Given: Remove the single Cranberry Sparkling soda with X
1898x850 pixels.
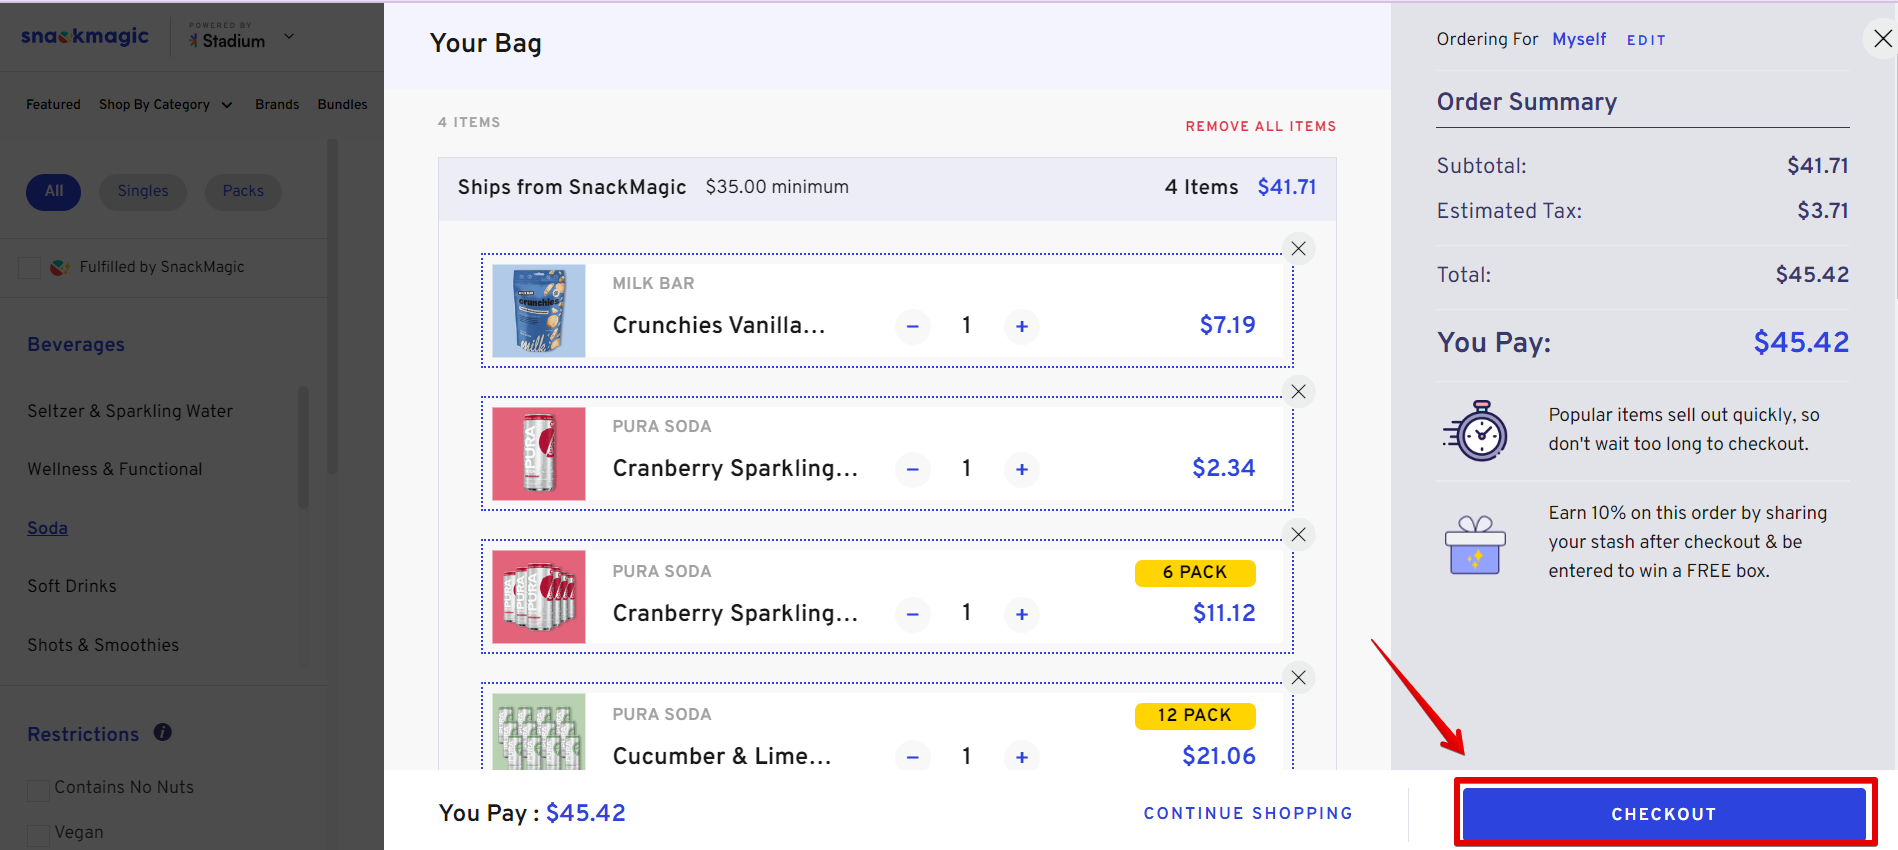Looking at the screenshot, I should [x=1298, y=392].
